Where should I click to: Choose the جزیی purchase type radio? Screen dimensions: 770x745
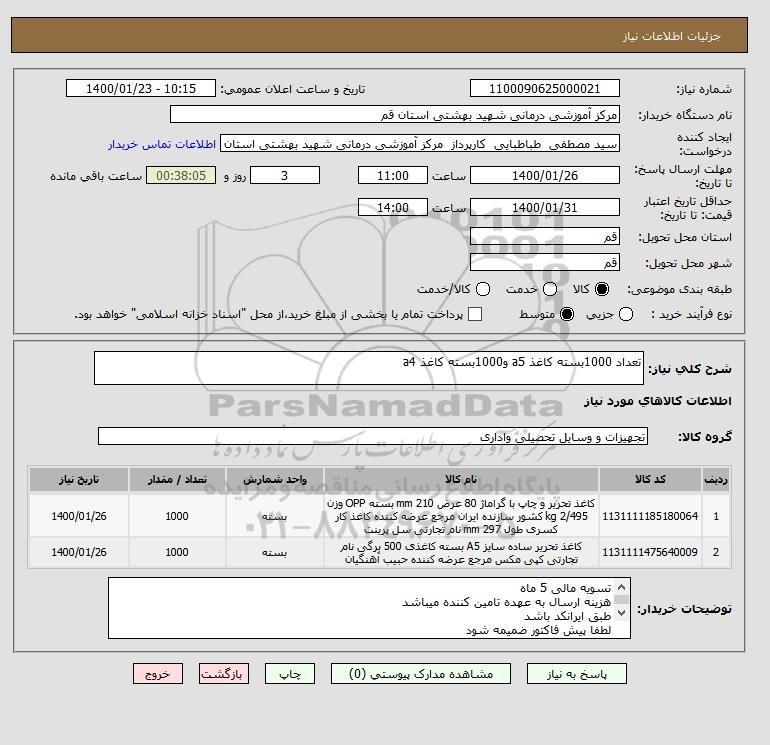(626, 314)
